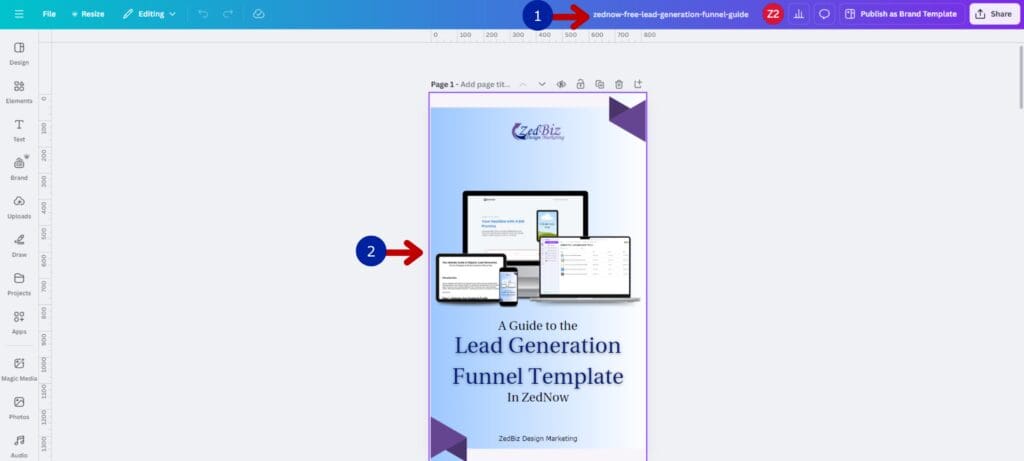Screen dimensions: 1024x461
Task: Select the 'A Guide to the' text
Action: coord(537,325)
